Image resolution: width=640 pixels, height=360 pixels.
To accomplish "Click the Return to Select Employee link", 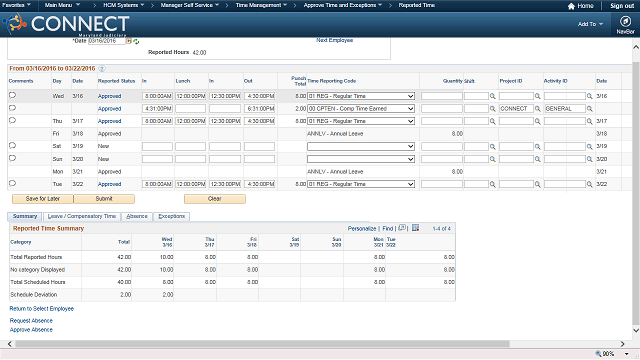I will tap(42, 309).
